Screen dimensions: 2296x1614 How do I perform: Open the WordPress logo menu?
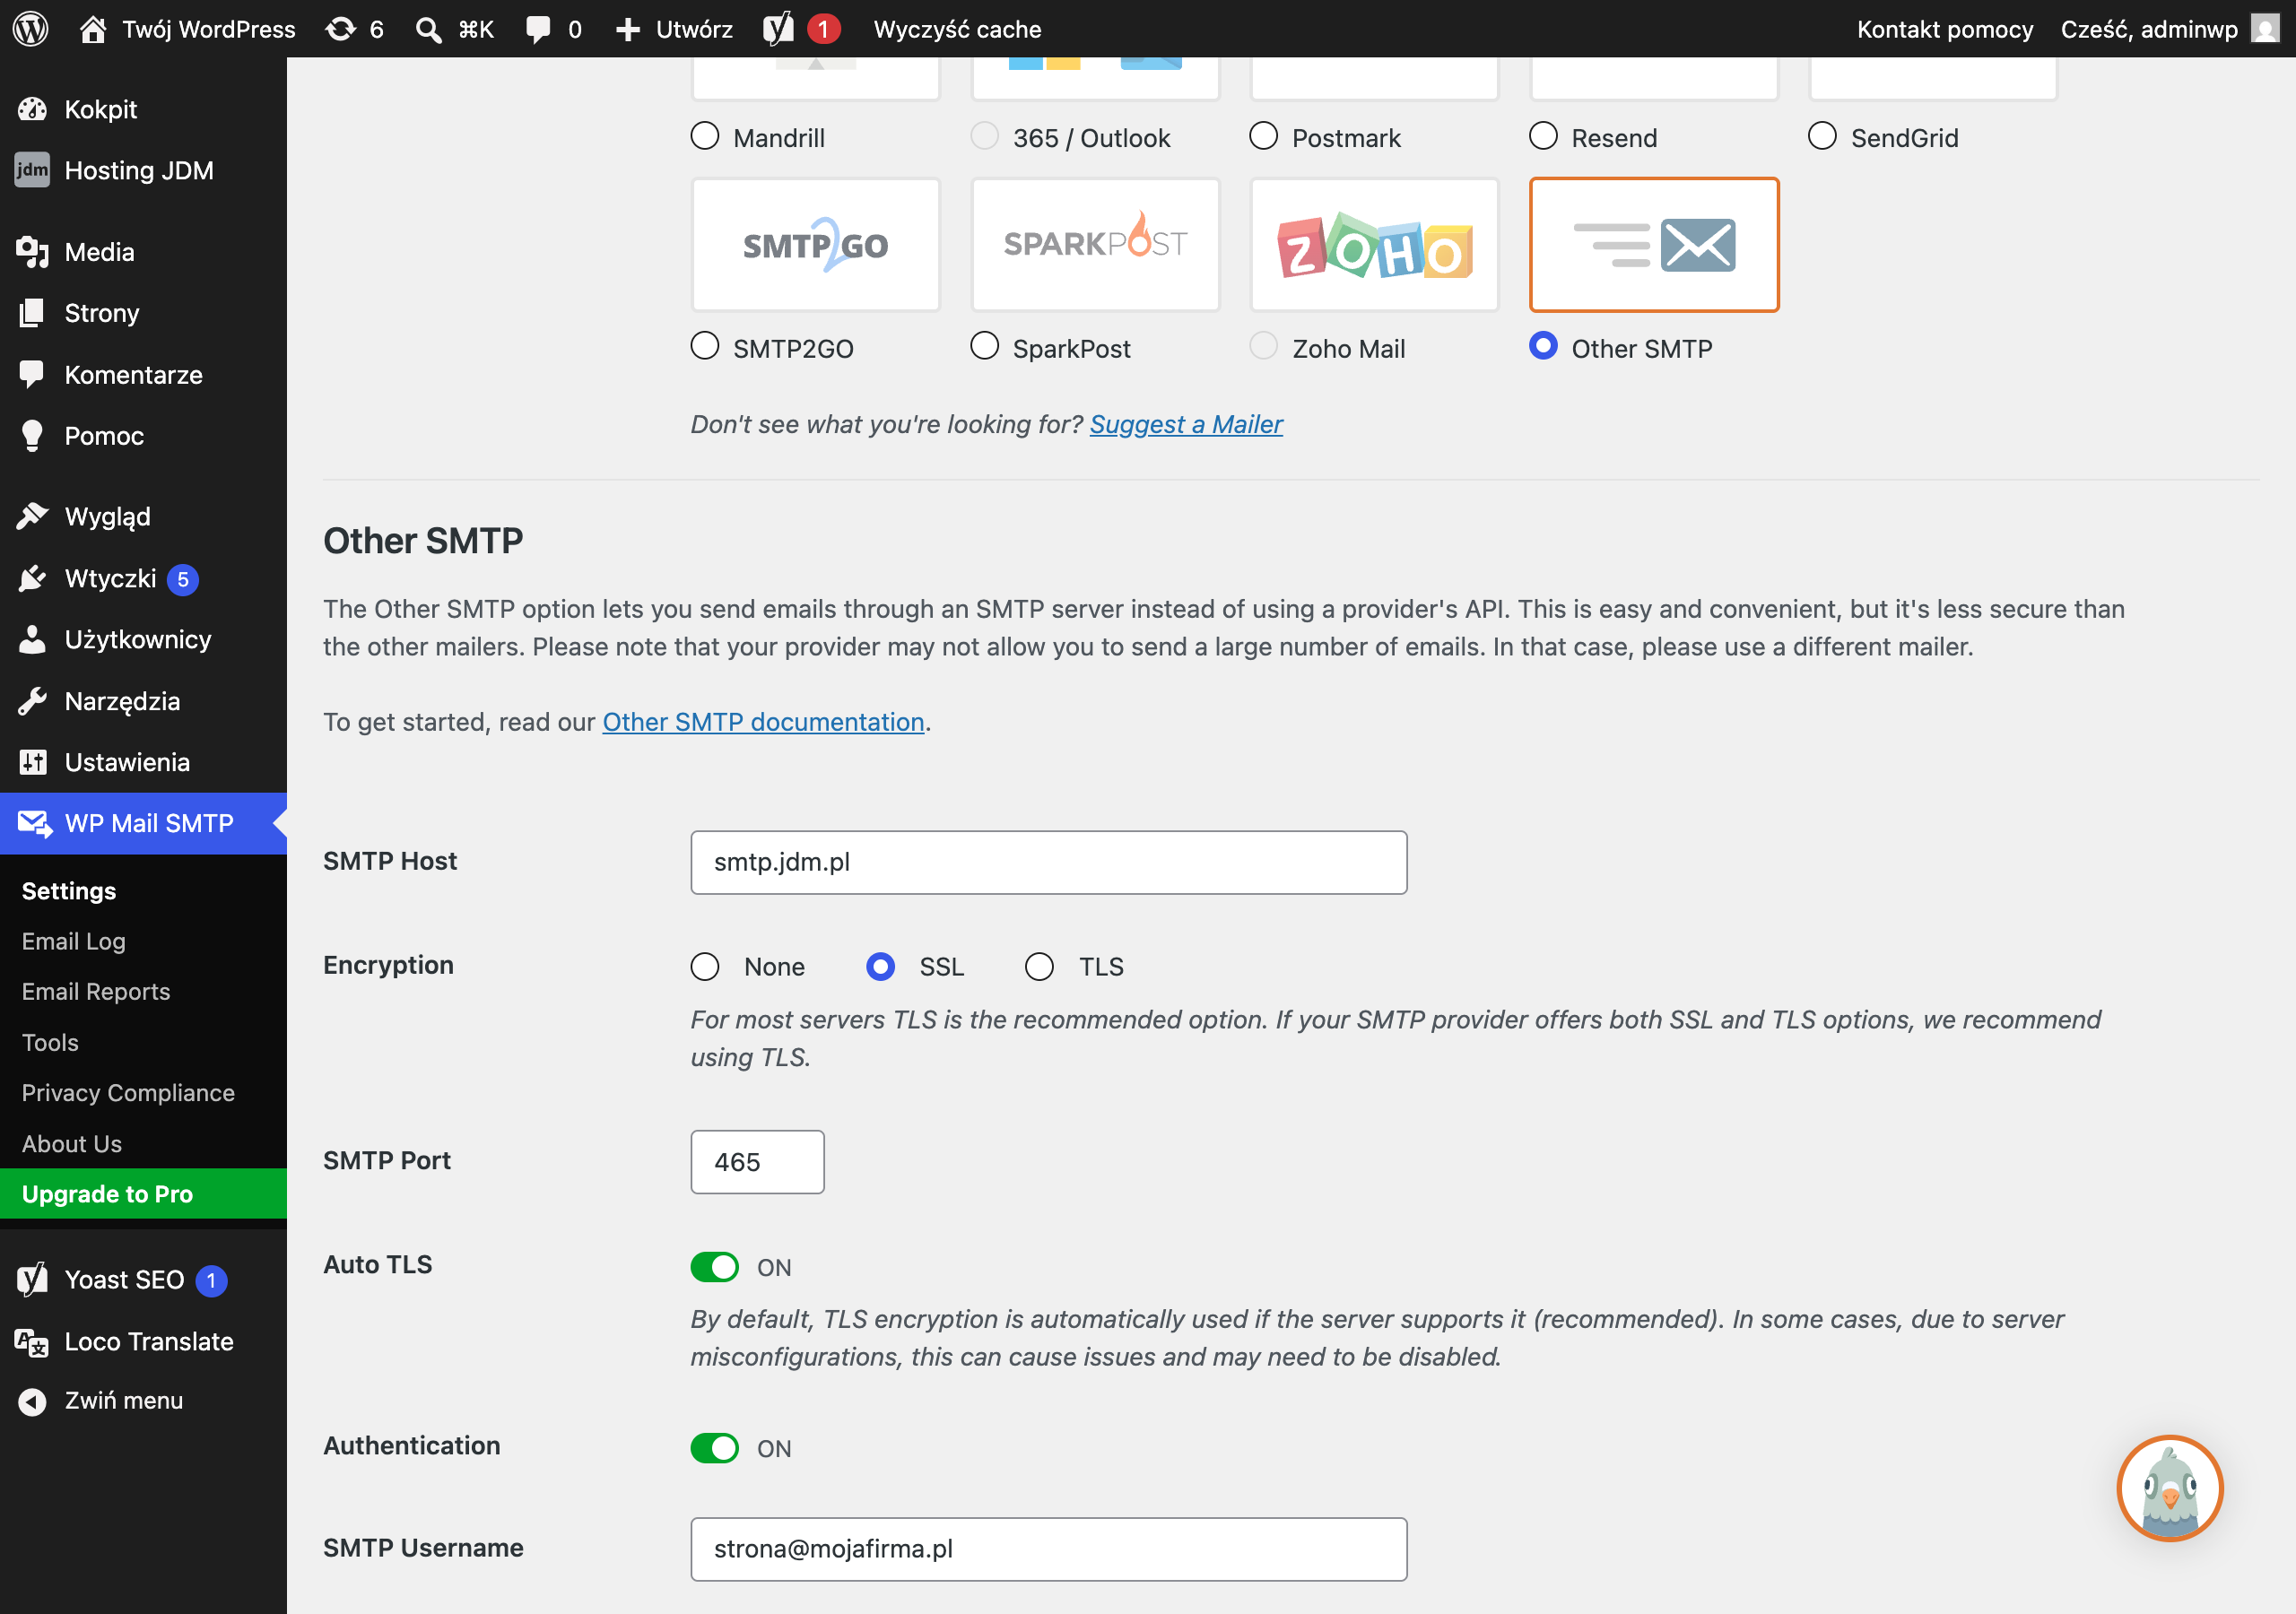(31, 28)
